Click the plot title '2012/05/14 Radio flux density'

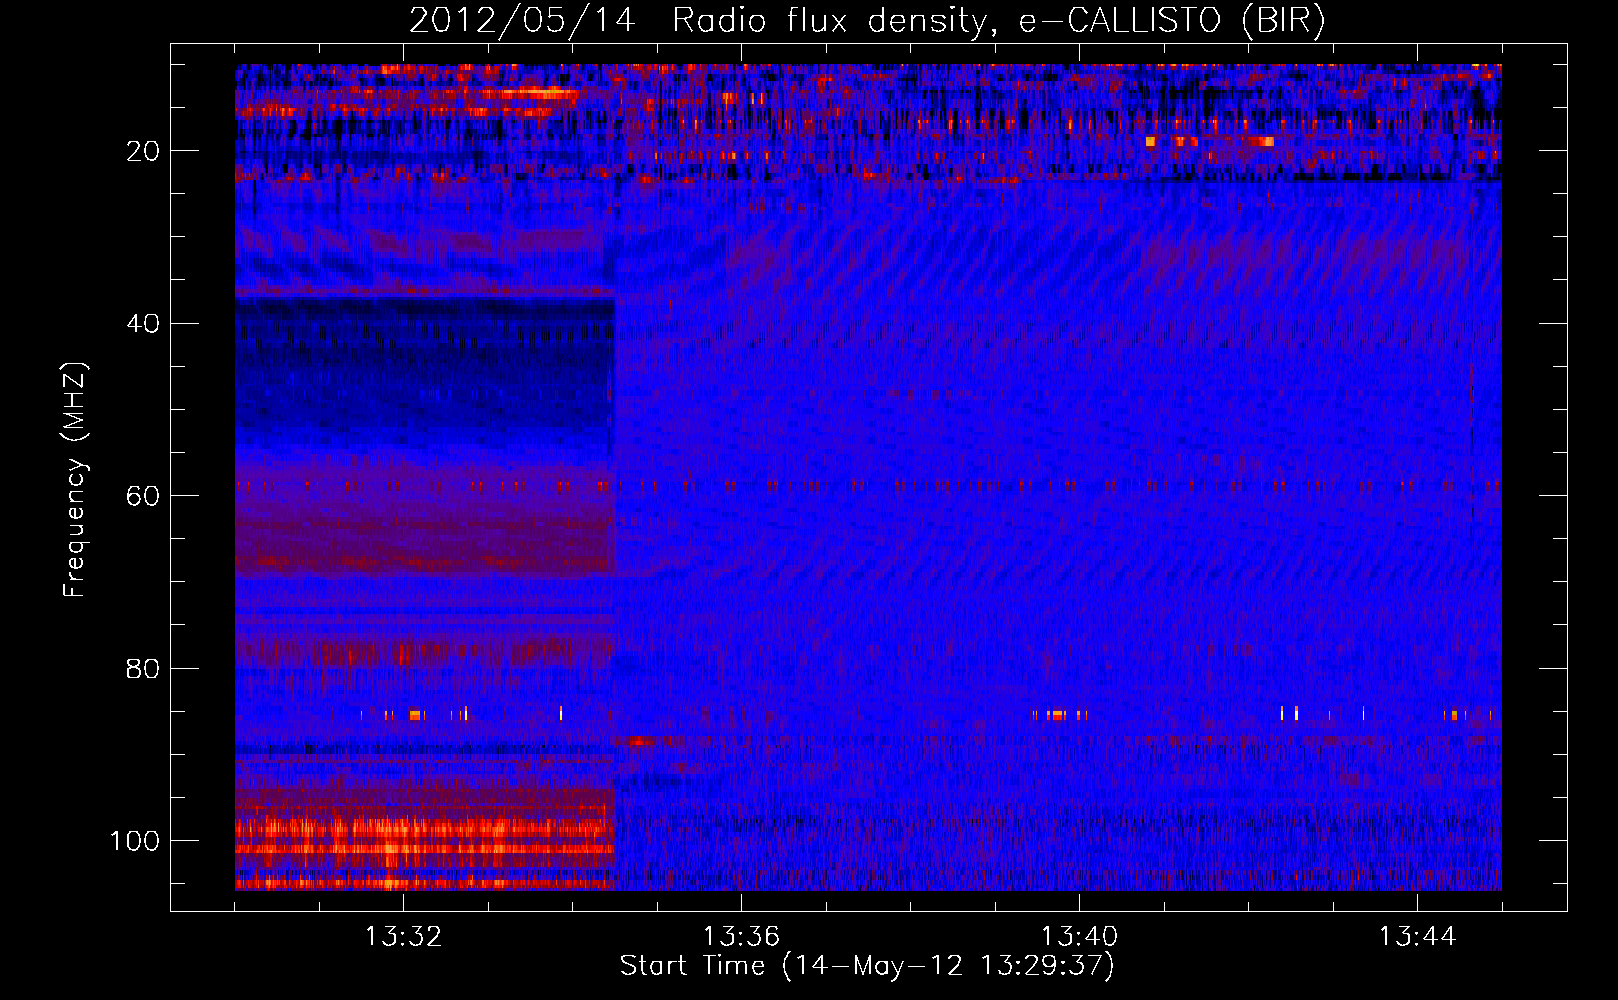point(867,21)
